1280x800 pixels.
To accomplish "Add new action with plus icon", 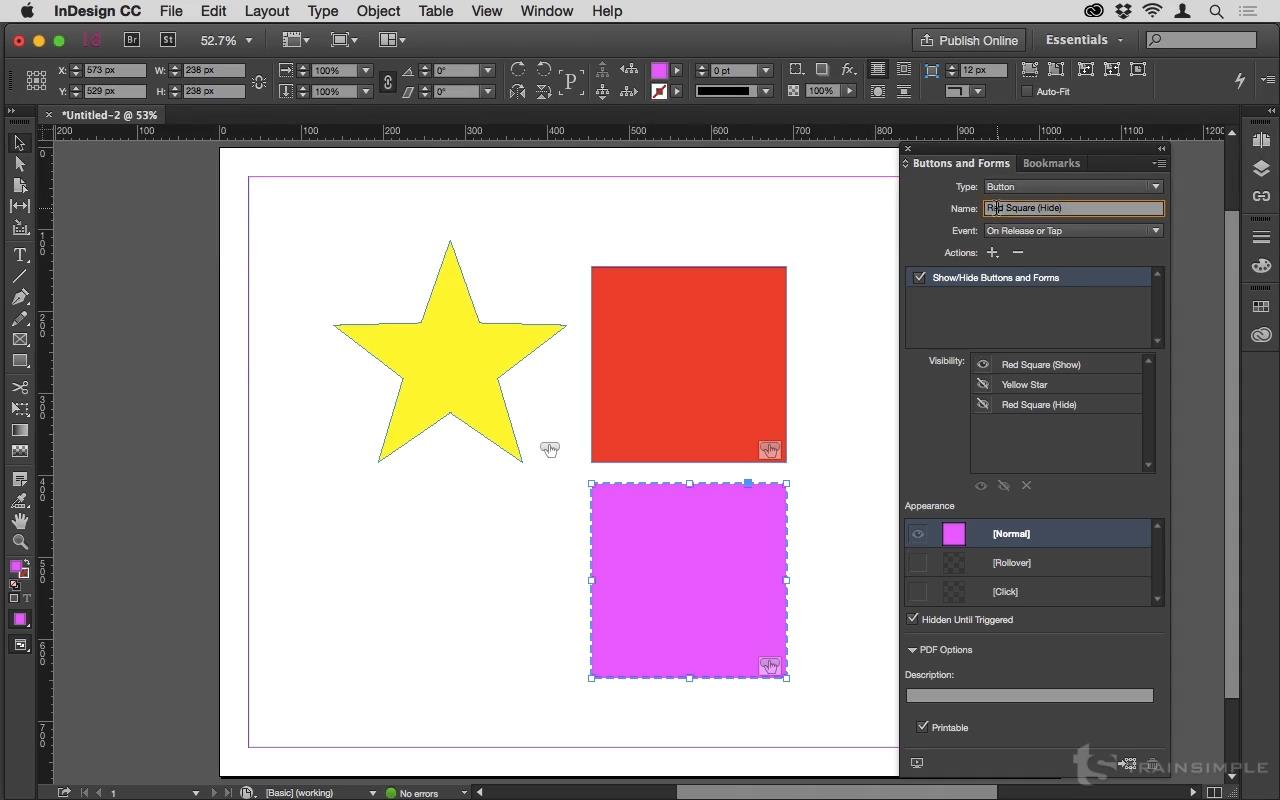I will (x=992, y=252).
